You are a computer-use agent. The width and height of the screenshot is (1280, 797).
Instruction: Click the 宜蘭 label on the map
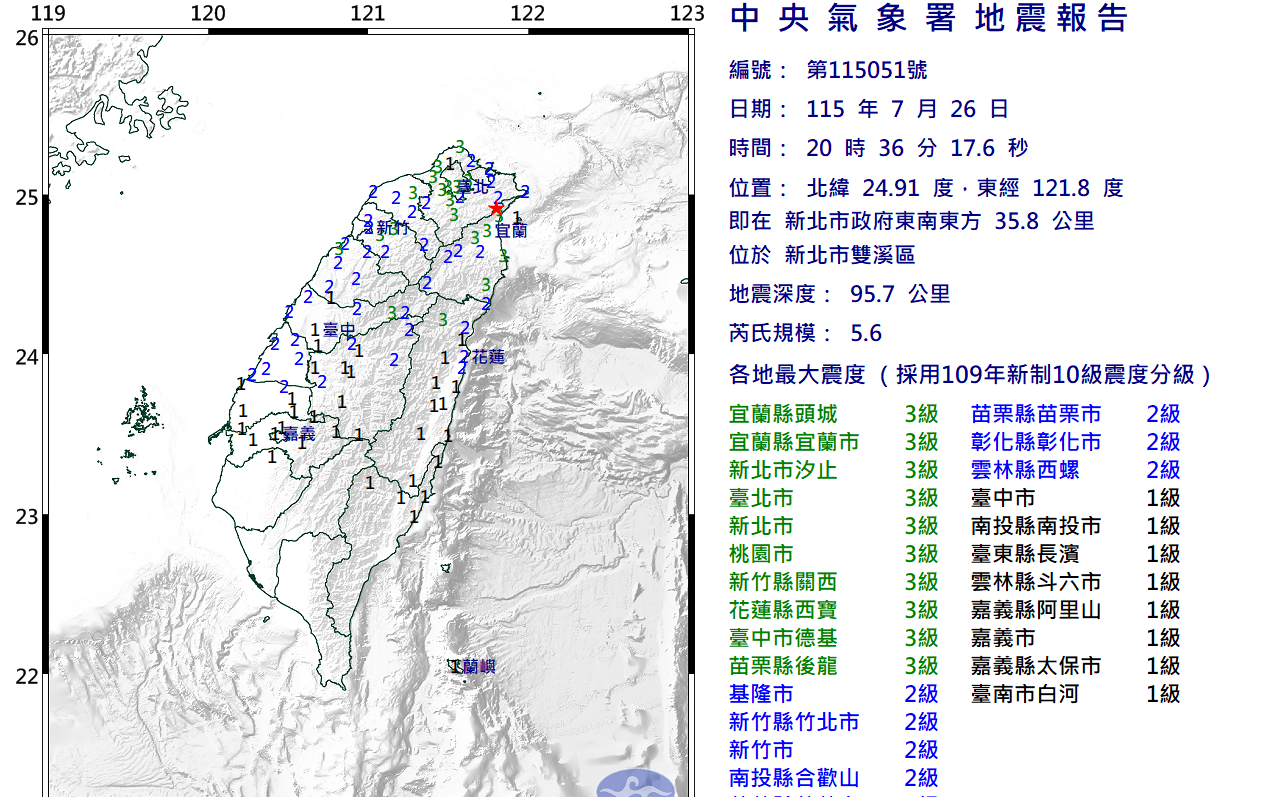click(x=511, y=230)
